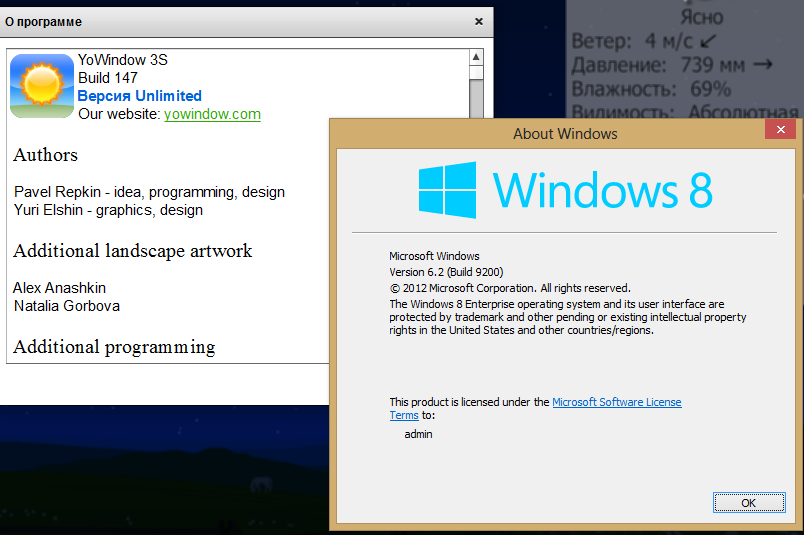Screen dimensions: 804x535
Task: Open the Microsoft Software License Terms link
Action: pos(616,402)
